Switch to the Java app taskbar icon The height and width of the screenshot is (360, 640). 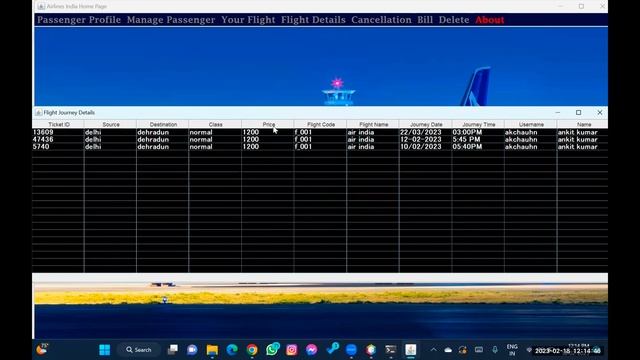pos(411,350)
